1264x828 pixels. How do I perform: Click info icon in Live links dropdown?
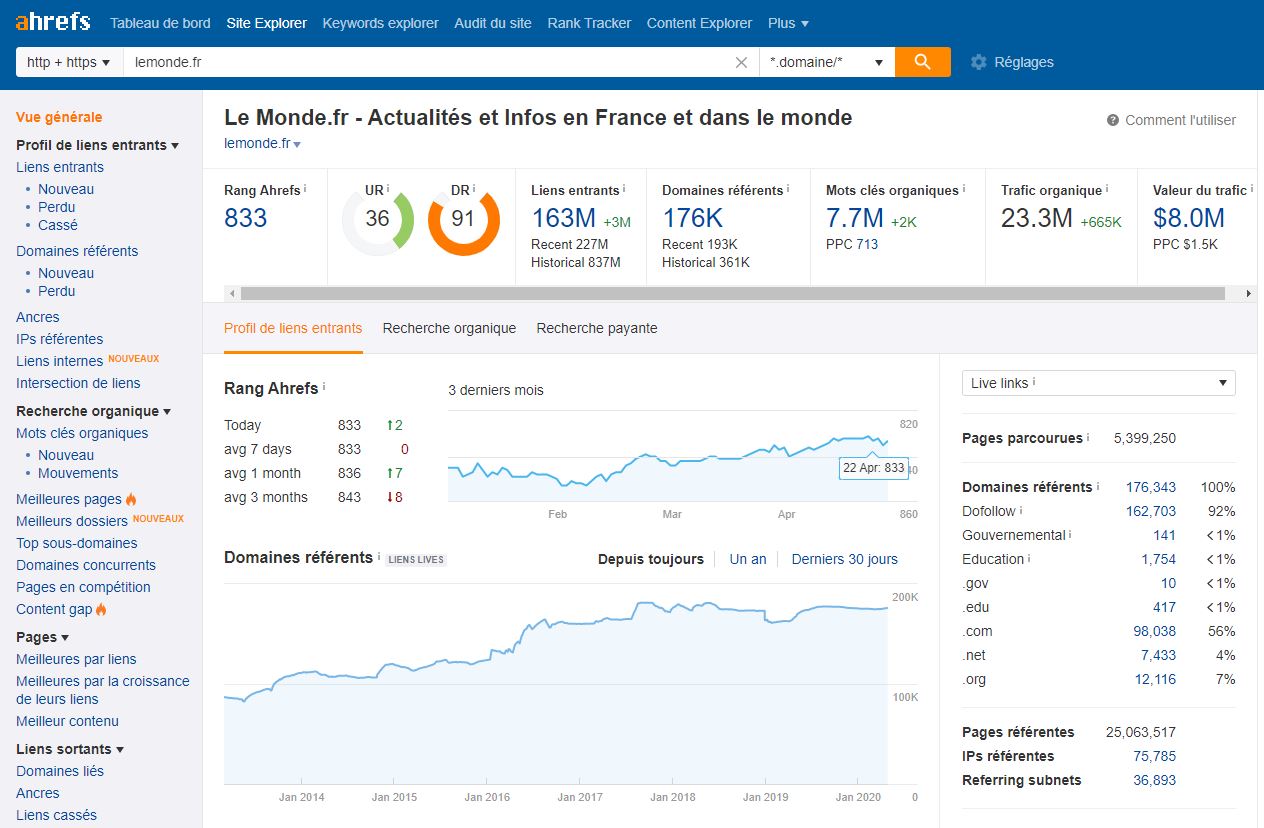(1034, 382)
